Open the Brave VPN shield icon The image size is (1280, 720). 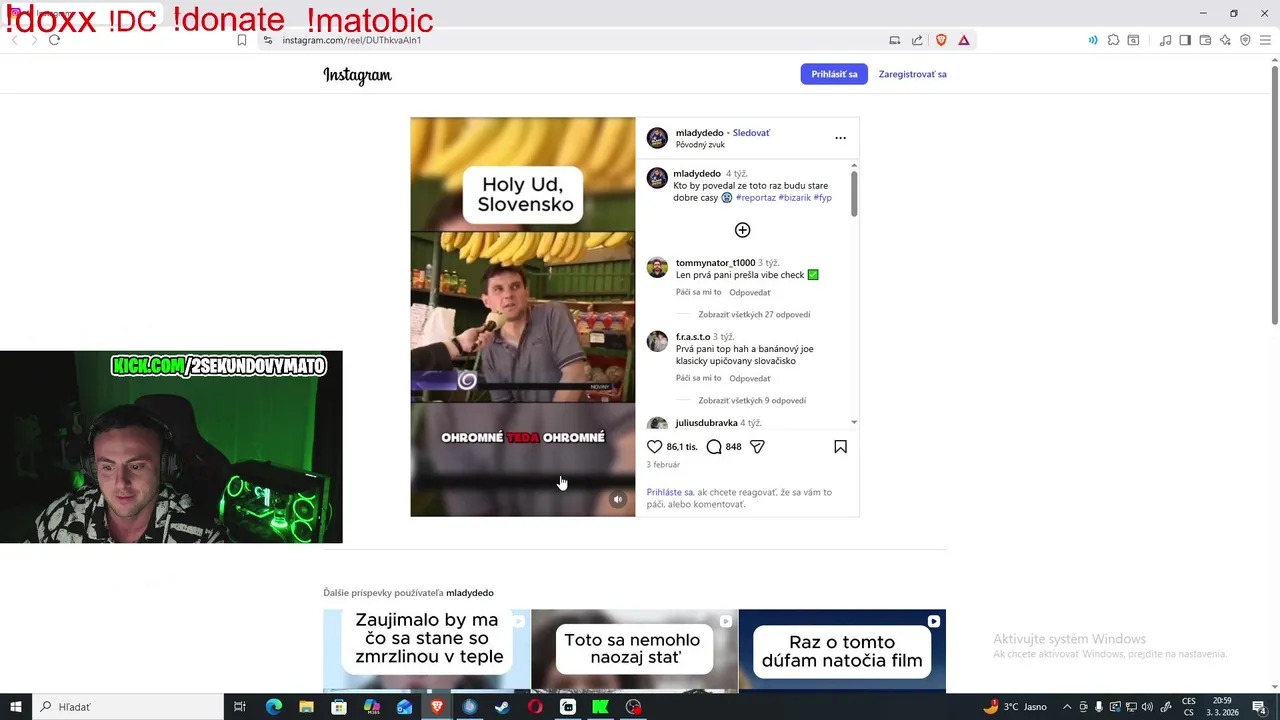(1245, 40)
